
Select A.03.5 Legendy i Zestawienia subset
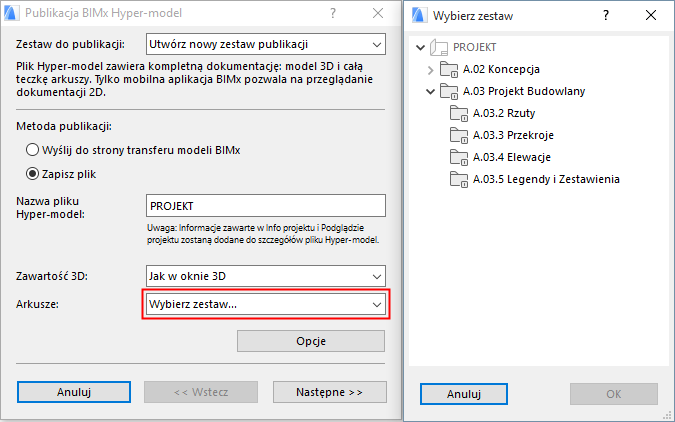point(546,179)
